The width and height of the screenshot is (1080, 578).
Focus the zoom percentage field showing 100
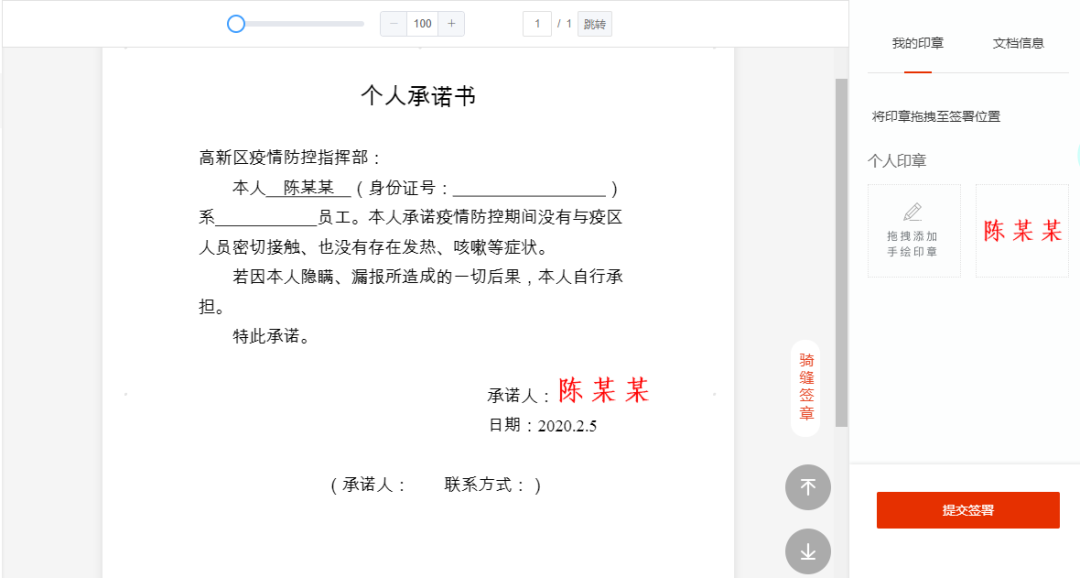coord(422,24)
